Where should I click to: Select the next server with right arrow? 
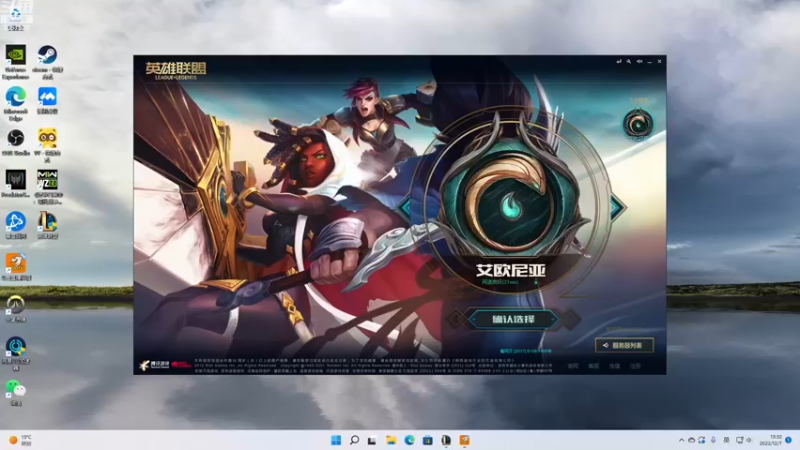(617, 207)
